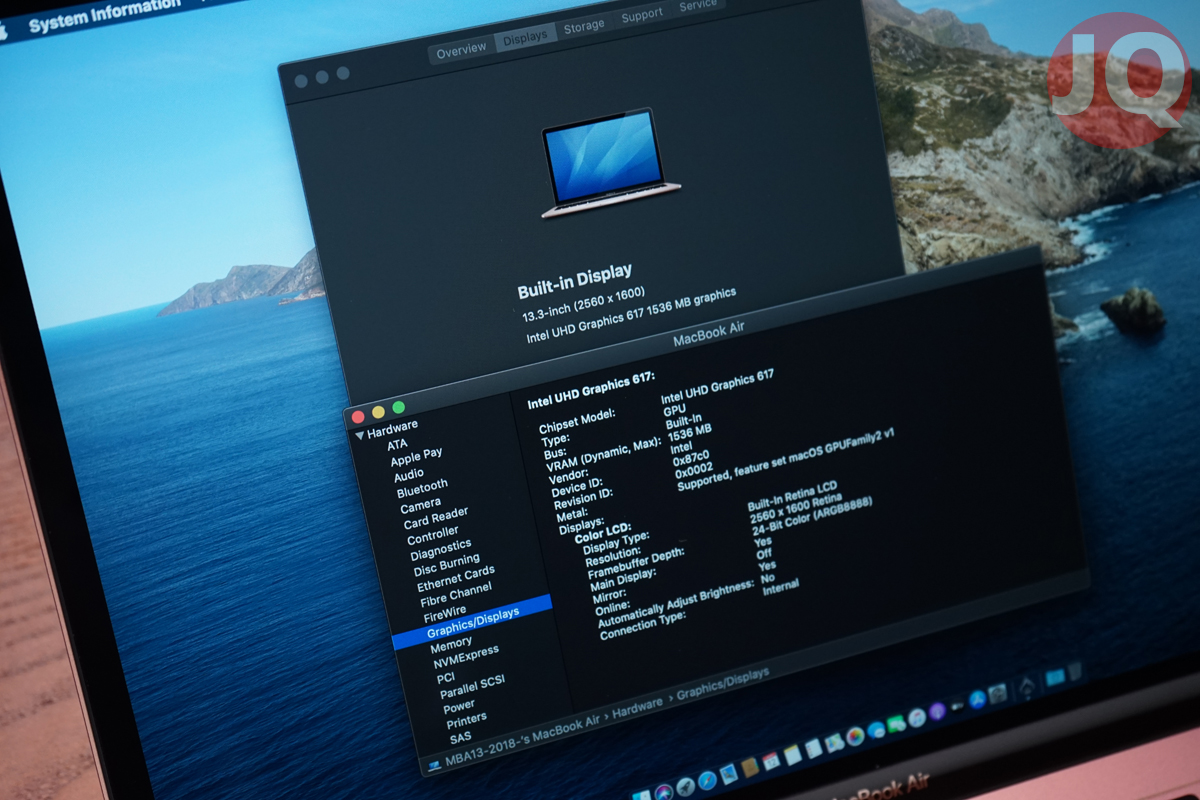Open Ethernet Cards in the Hardware list
Screen dimensions: 1200x800
tap(456, 577)
